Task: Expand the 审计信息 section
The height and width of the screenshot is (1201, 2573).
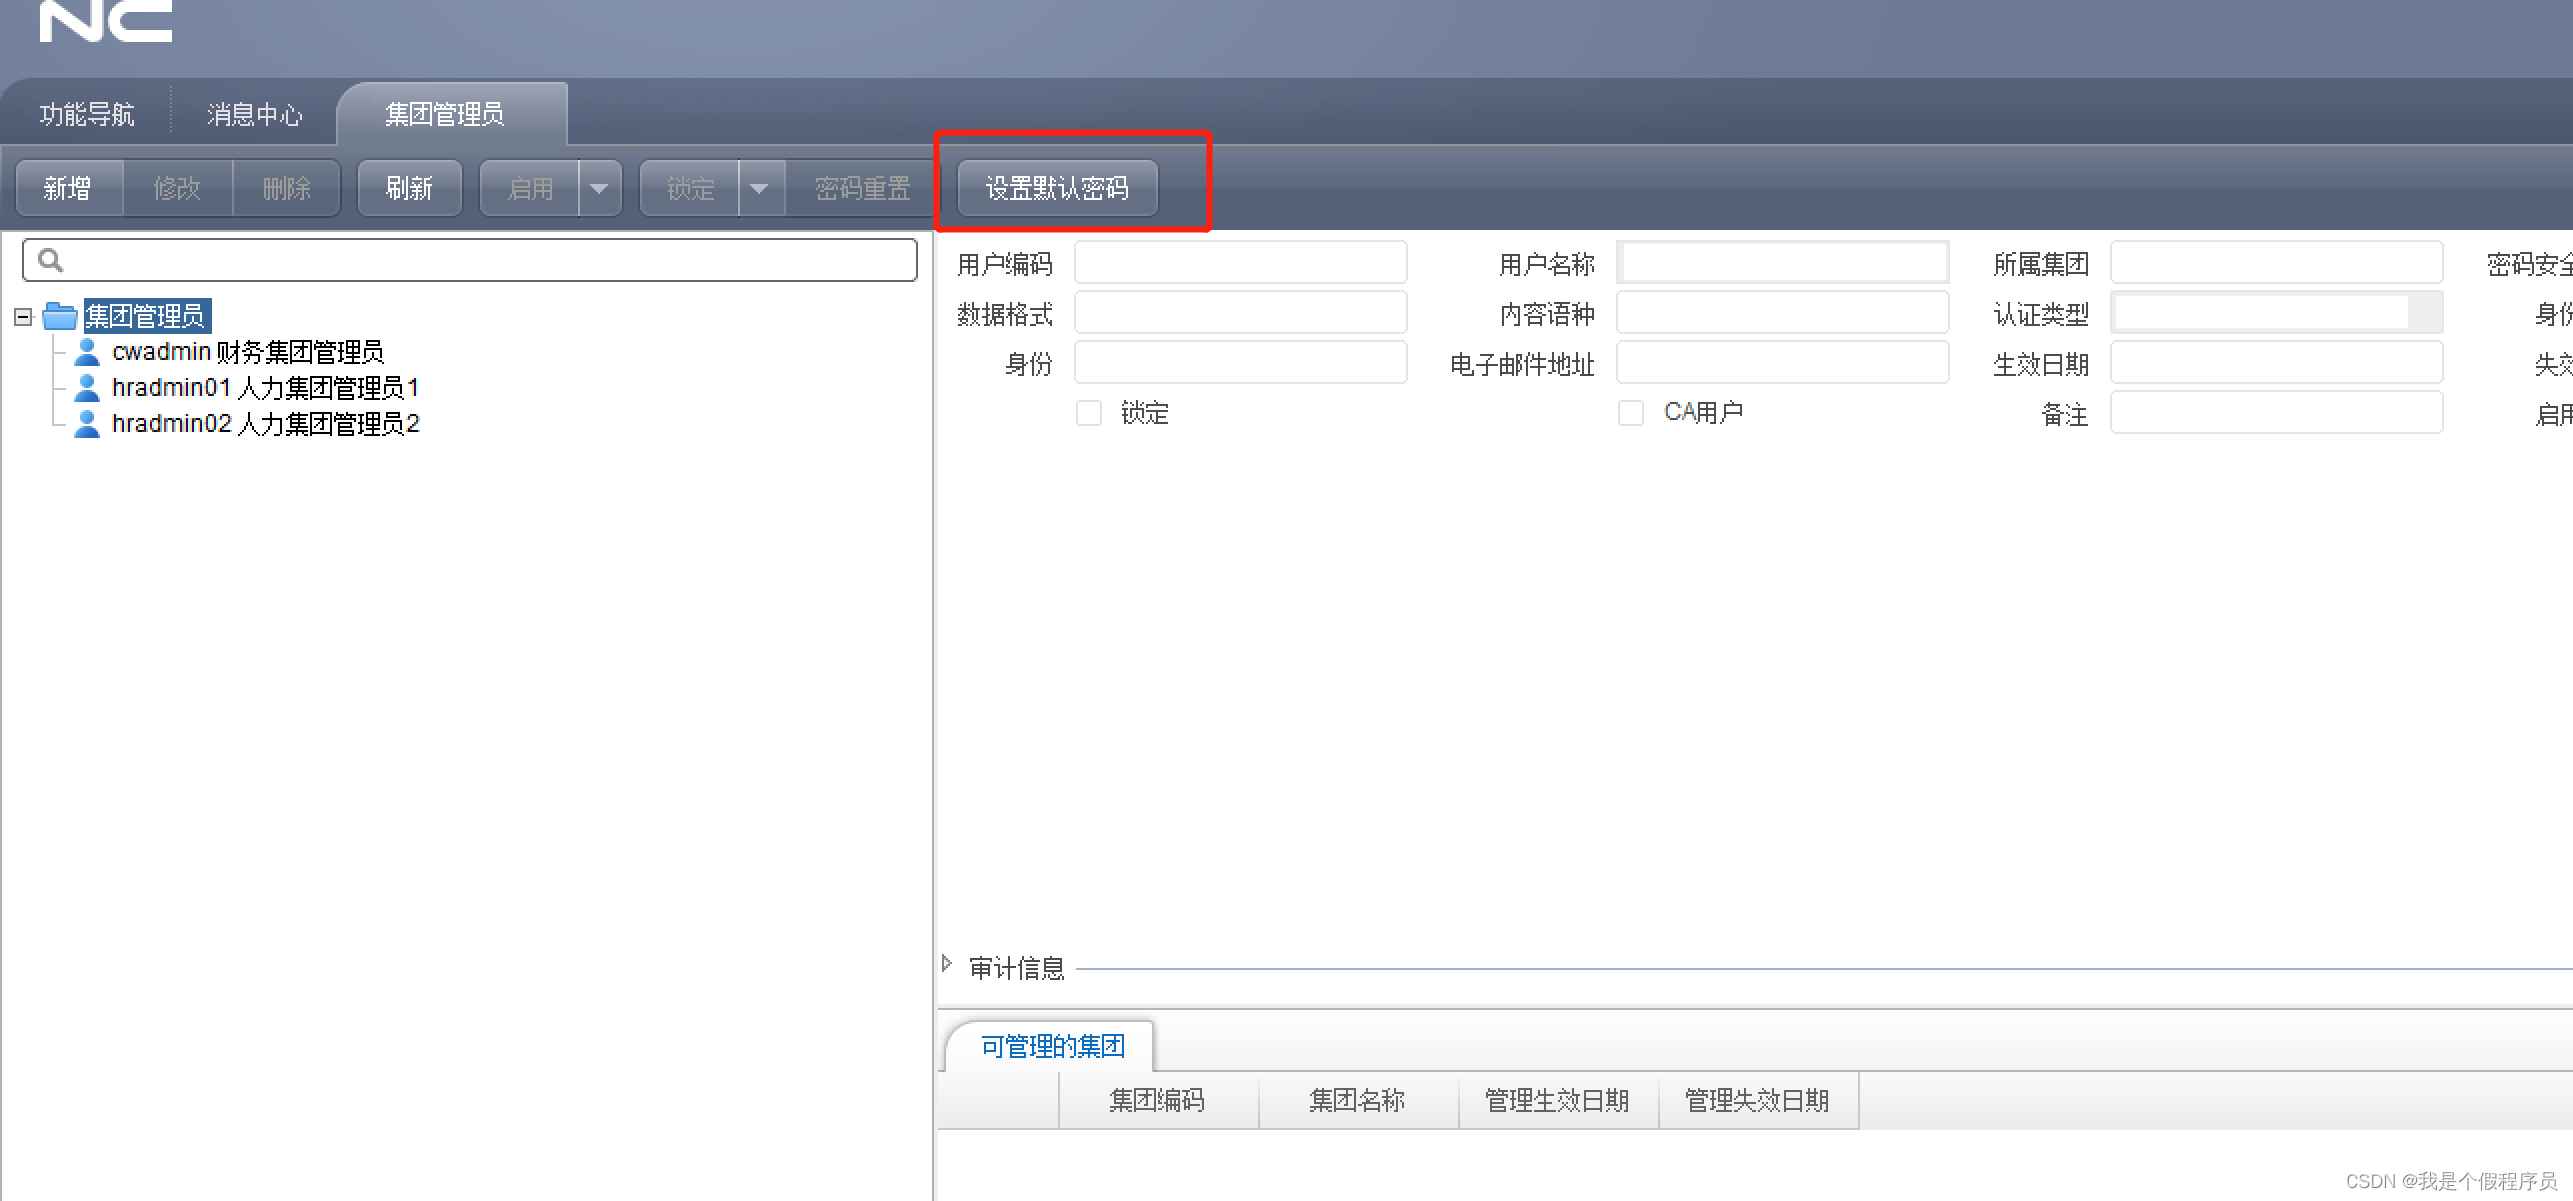Action: pos(946,963)
